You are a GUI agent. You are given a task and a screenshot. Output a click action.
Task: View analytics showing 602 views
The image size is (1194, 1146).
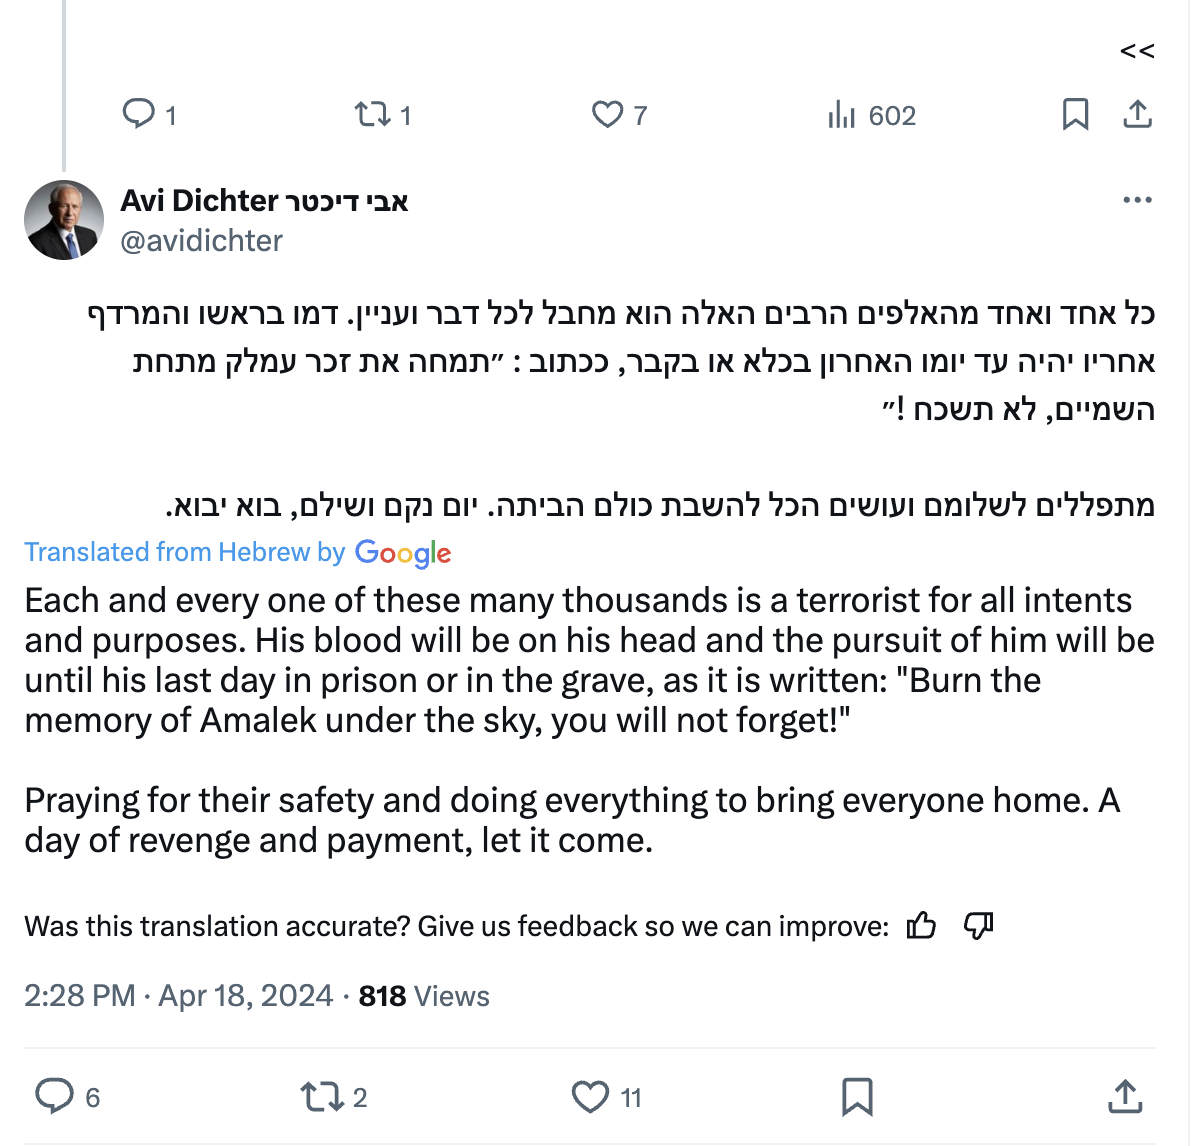click(842, 115)
